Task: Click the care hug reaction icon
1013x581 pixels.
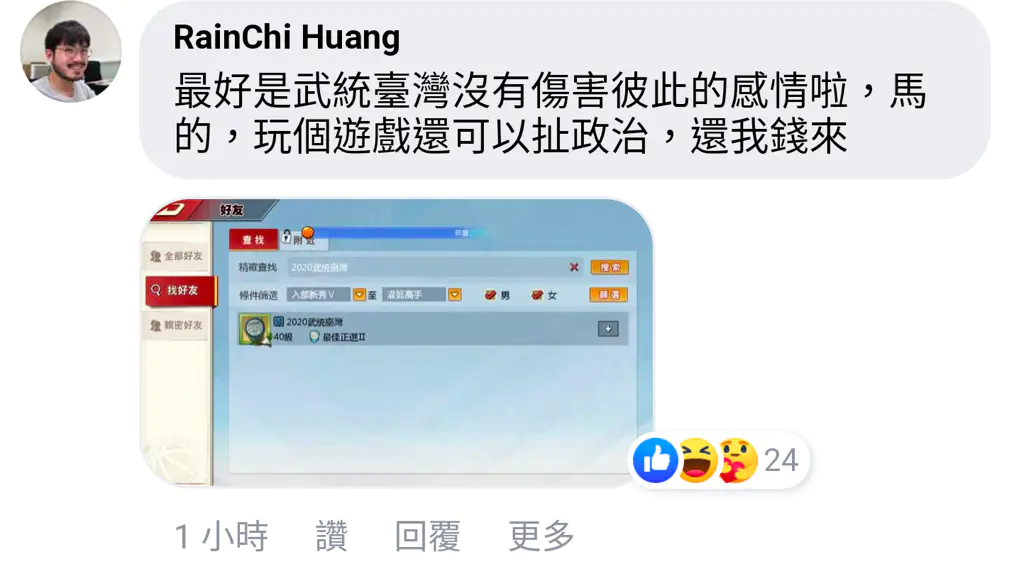Action: [737, 460]
